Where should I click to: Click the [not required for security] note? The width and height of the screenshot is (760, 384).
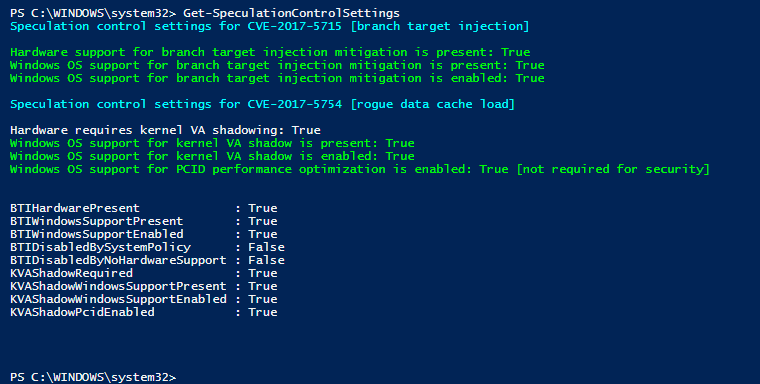[613, 169]
